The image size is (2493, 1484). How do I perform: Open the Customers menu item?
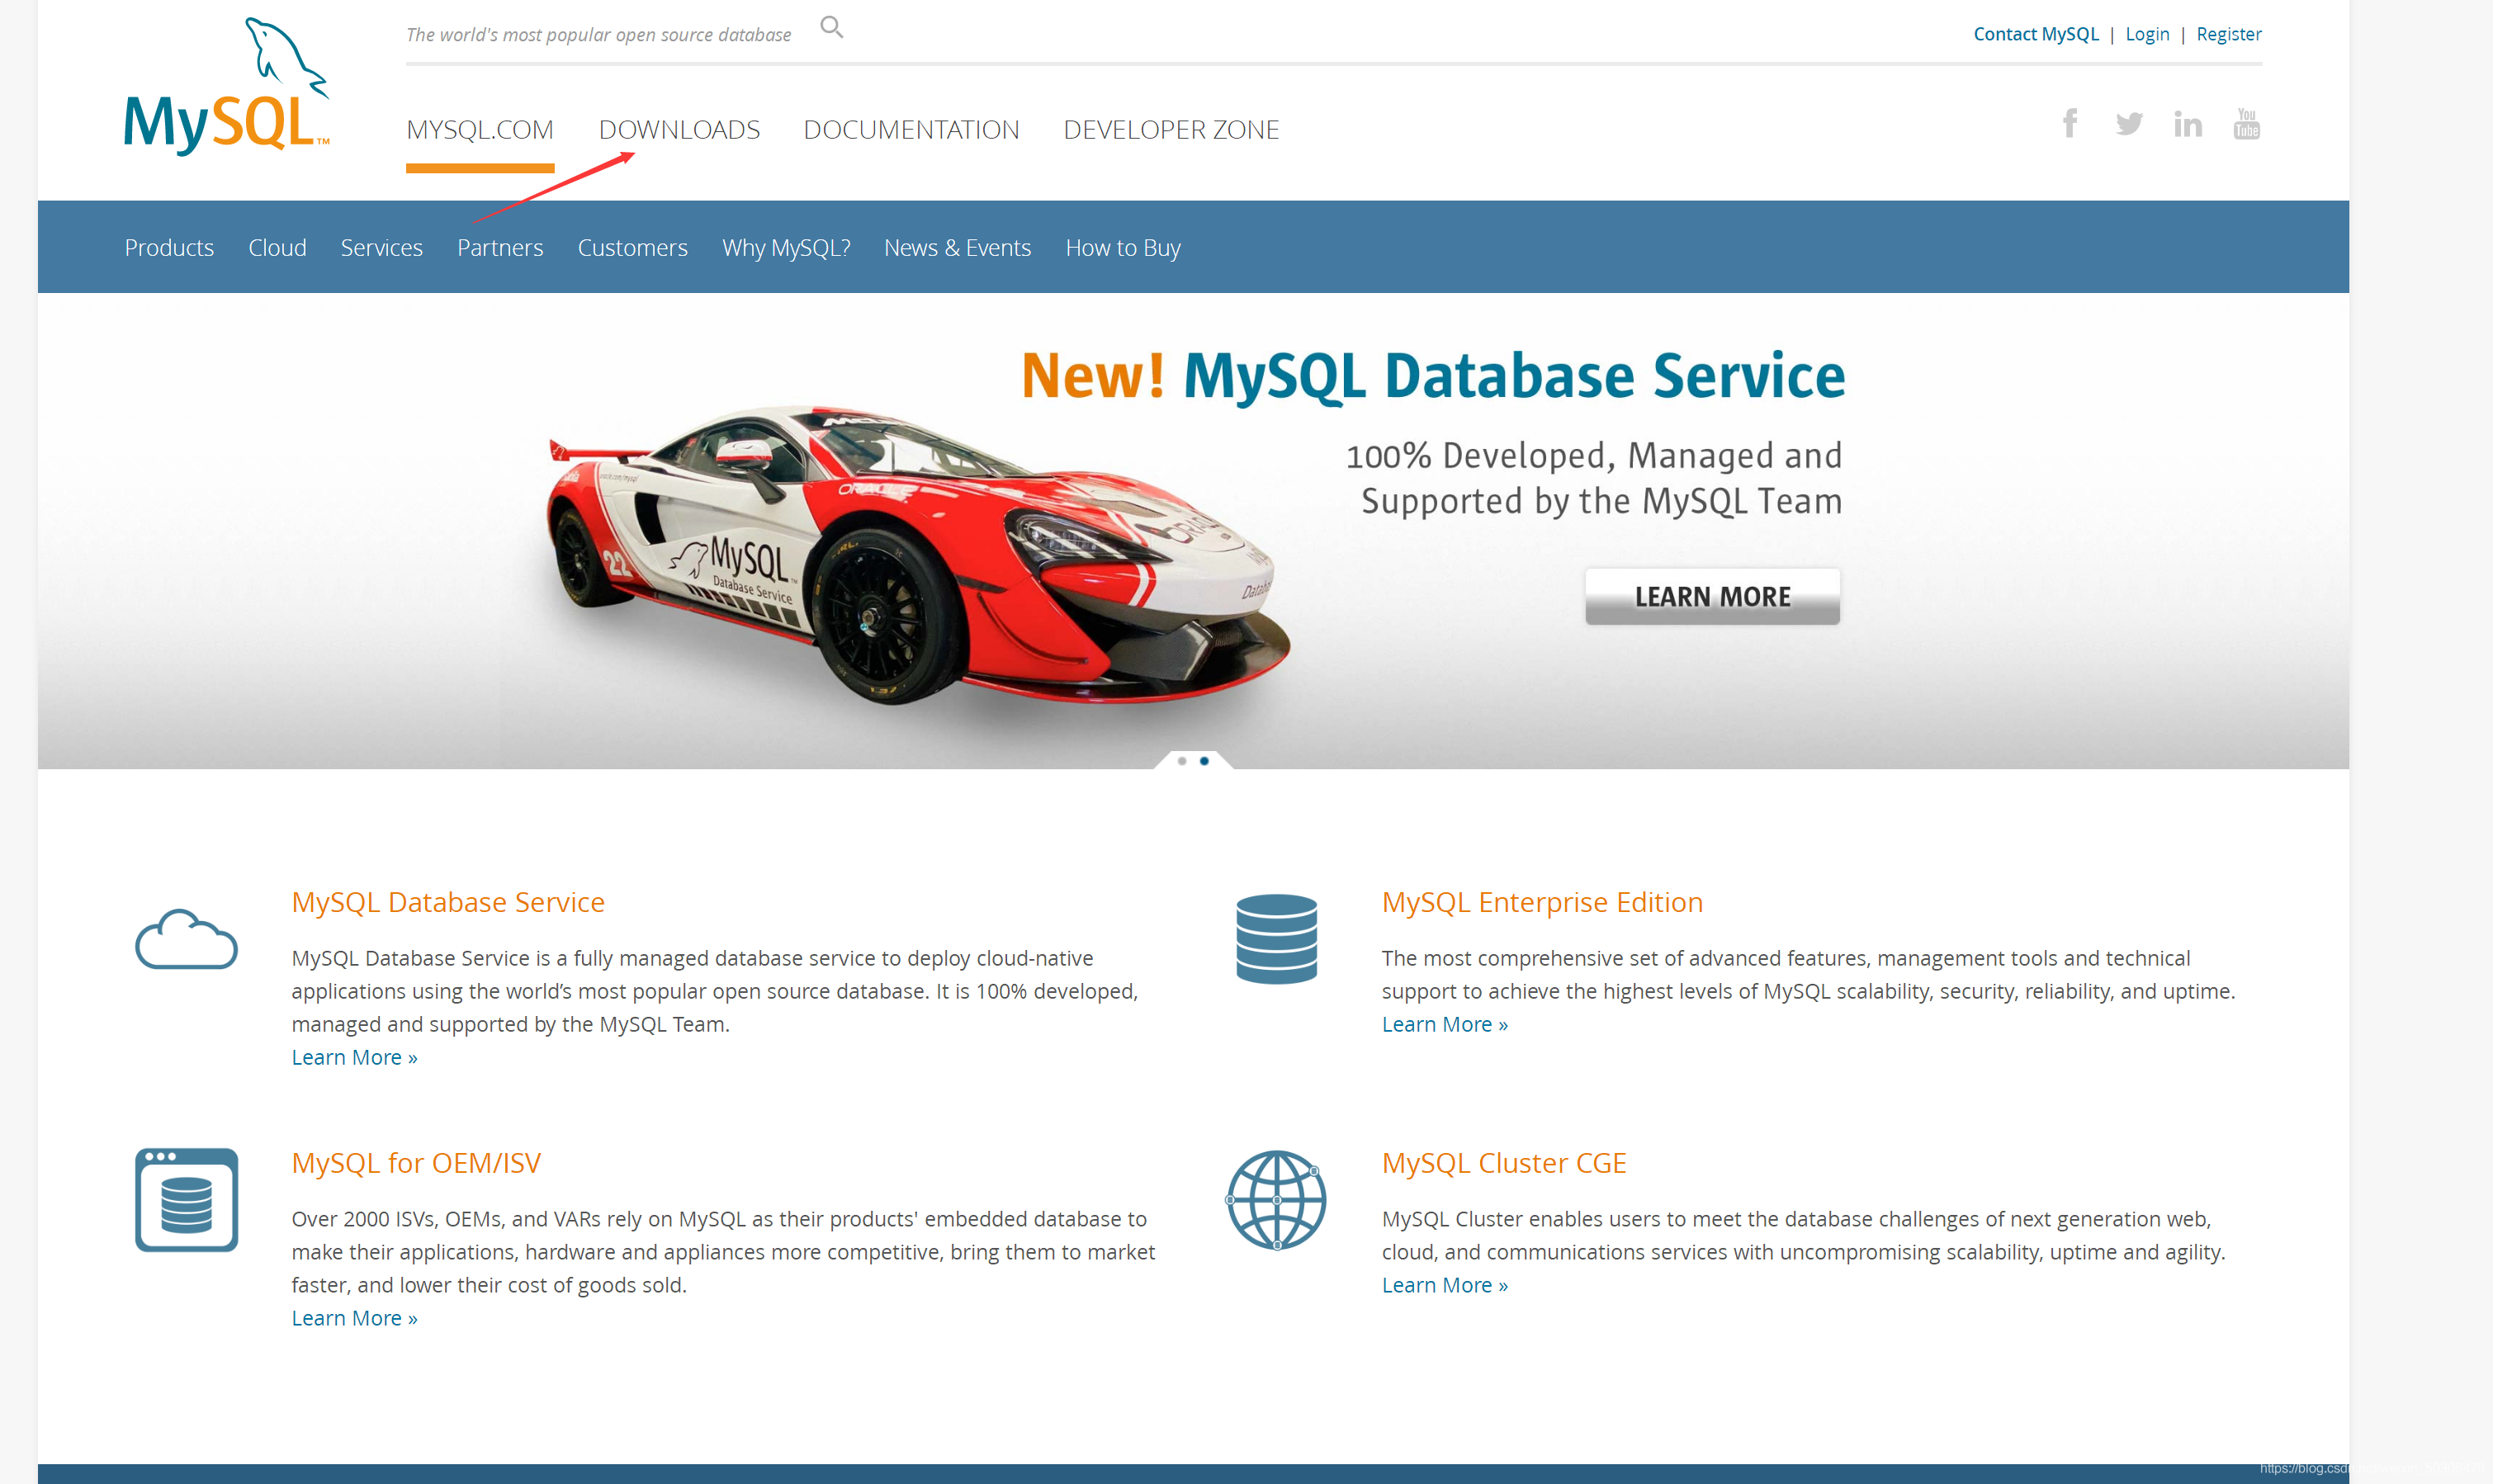click(x=632, y=247)
